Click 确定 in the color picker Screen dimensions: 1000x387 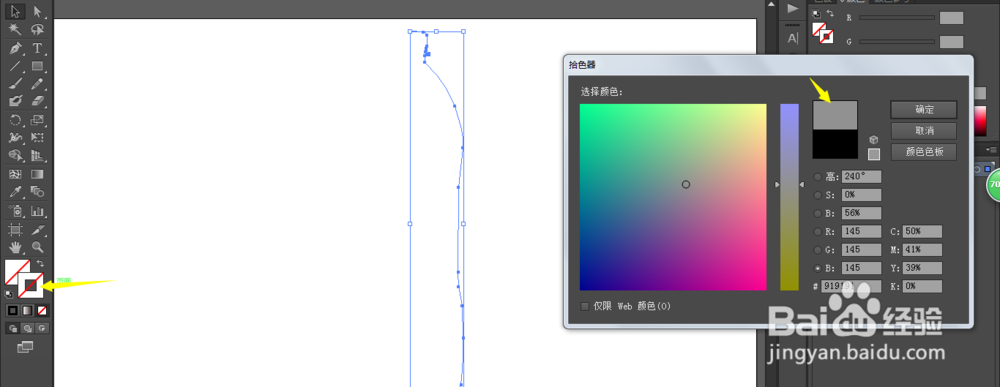[923, 110]
